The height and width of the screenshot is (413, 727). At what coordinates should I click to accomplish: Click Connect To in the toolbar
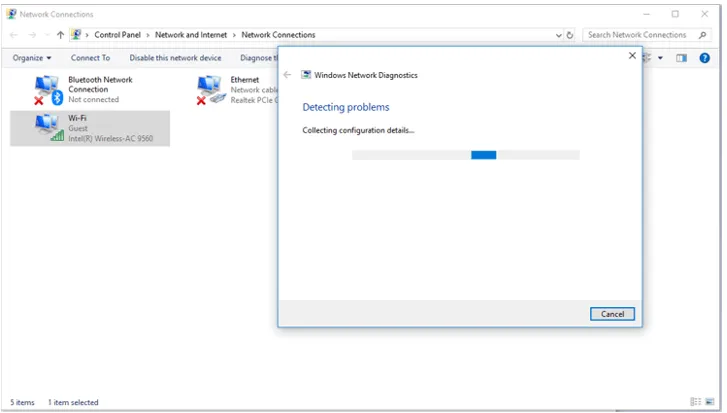(90, 58)
